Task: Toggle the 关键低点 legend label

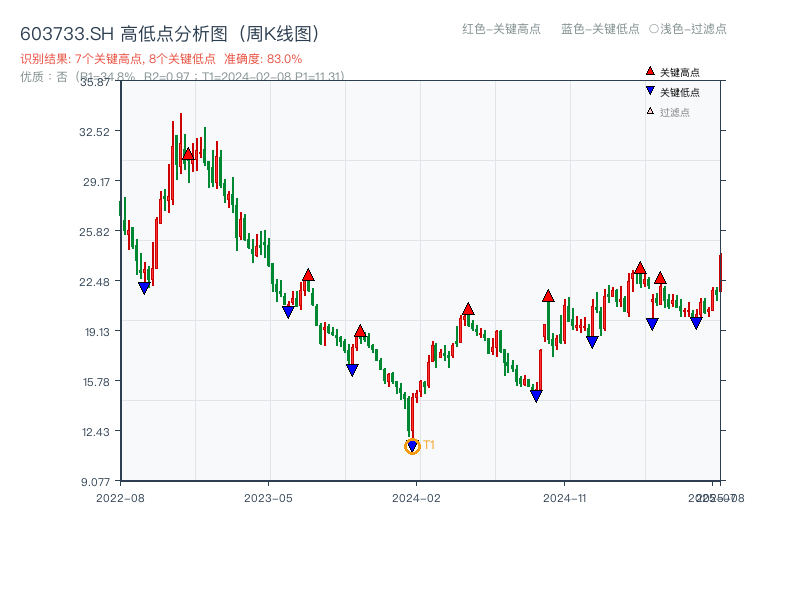Action: 680,92
